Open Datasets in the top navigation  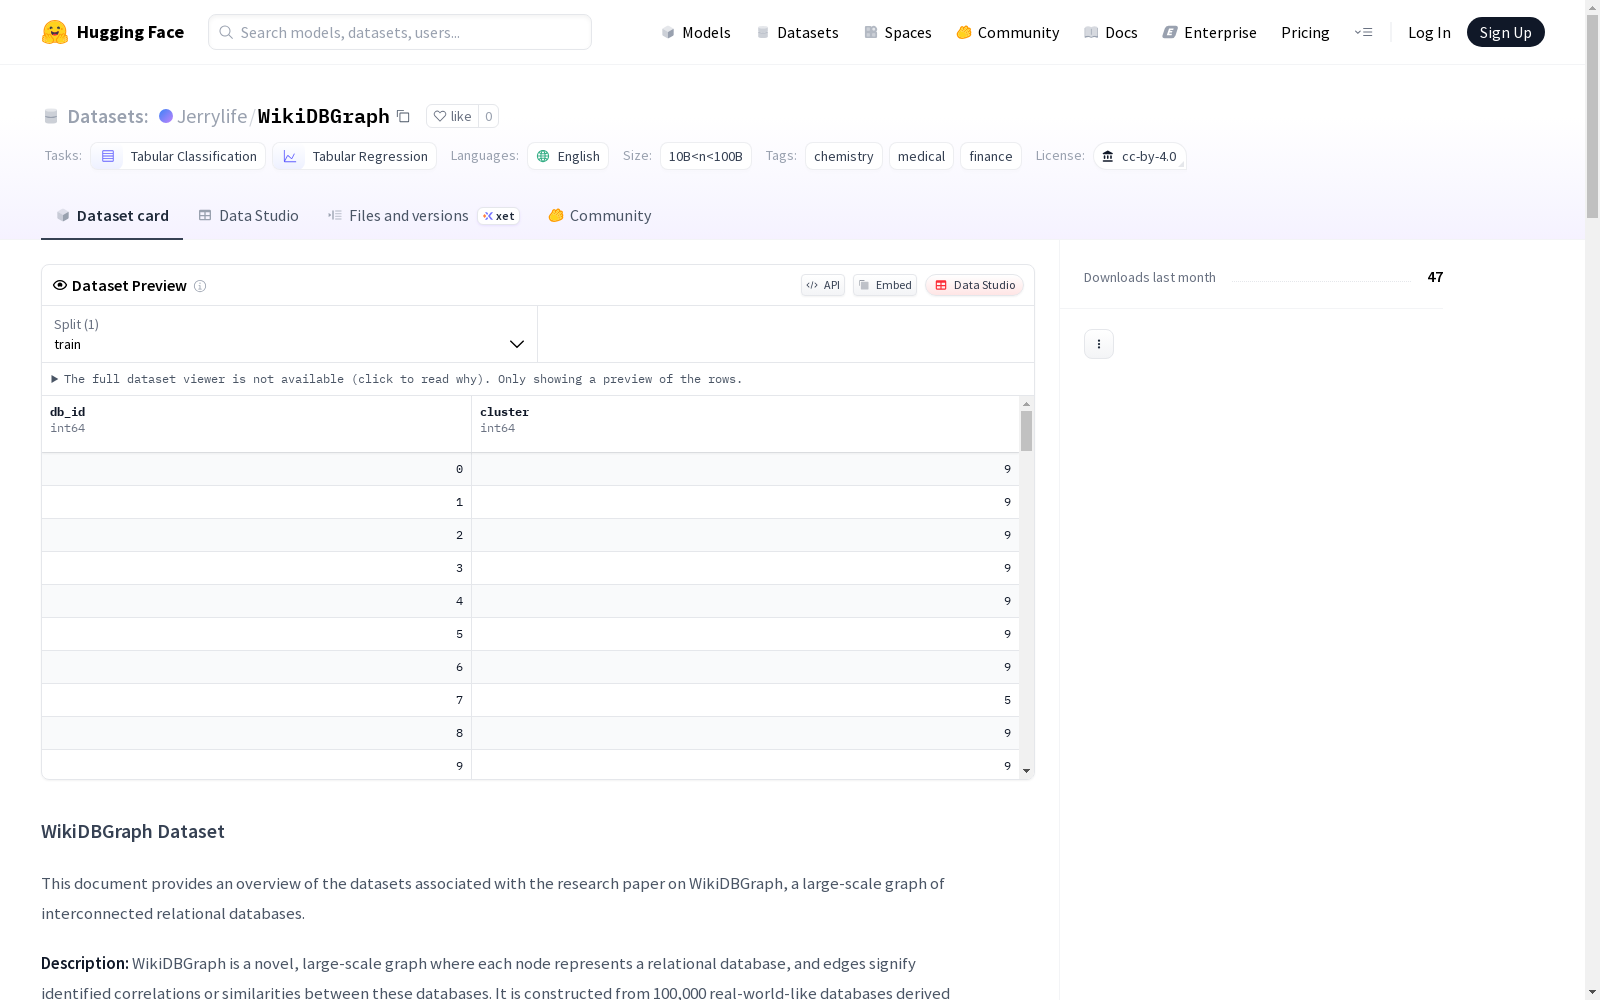(x=797, y=32)
